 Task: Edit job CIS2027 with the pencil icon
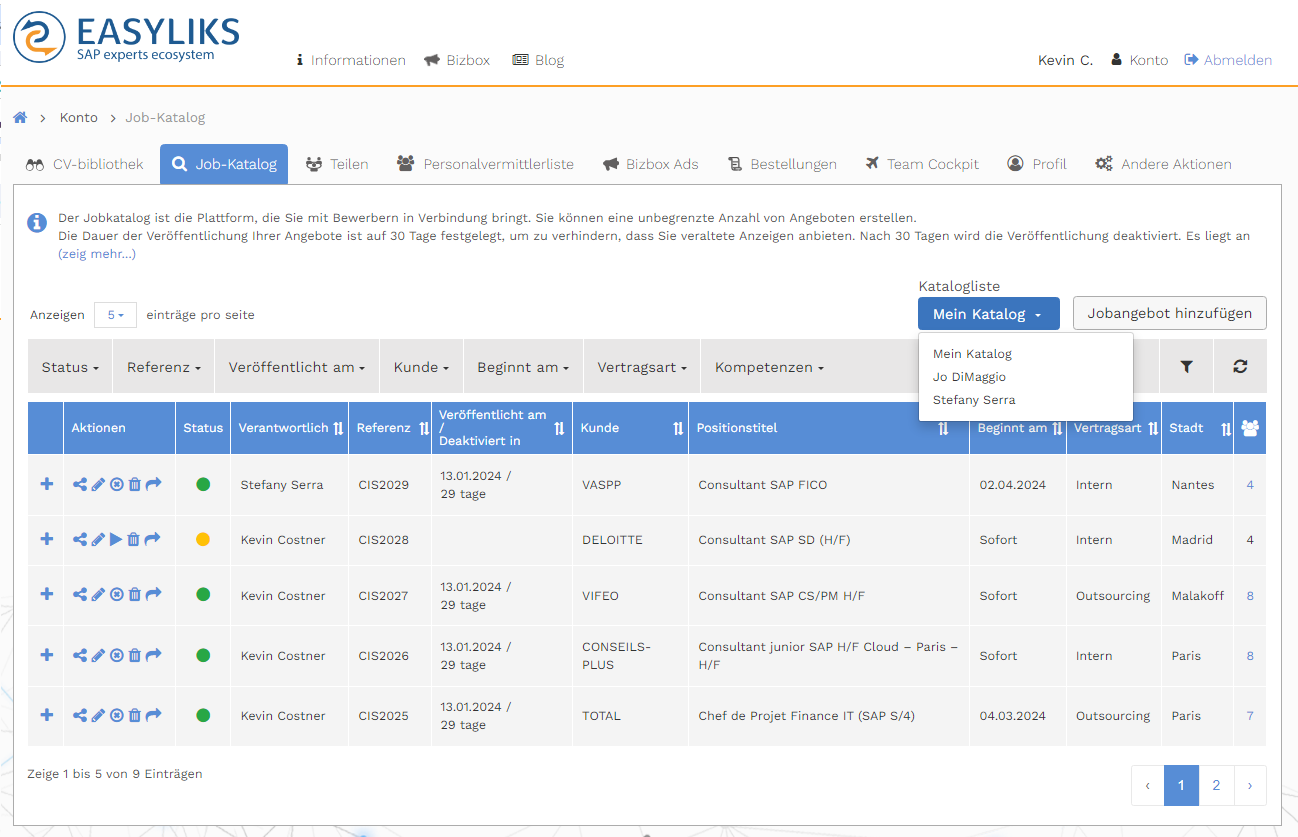coord(98,595)
